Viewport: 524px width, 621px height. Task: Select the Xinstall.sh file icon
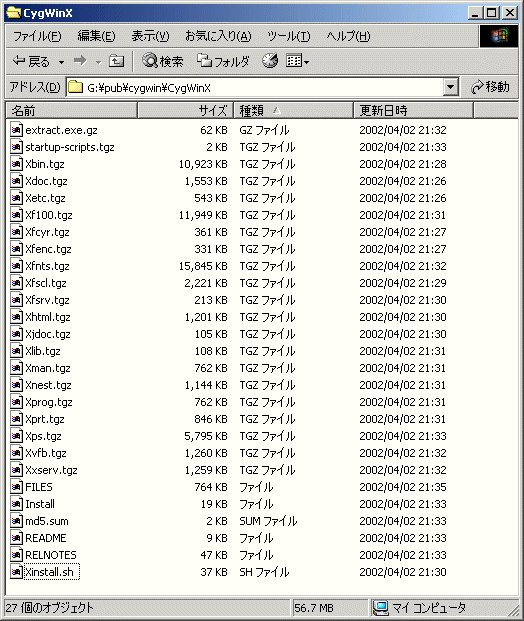point(16,572)
